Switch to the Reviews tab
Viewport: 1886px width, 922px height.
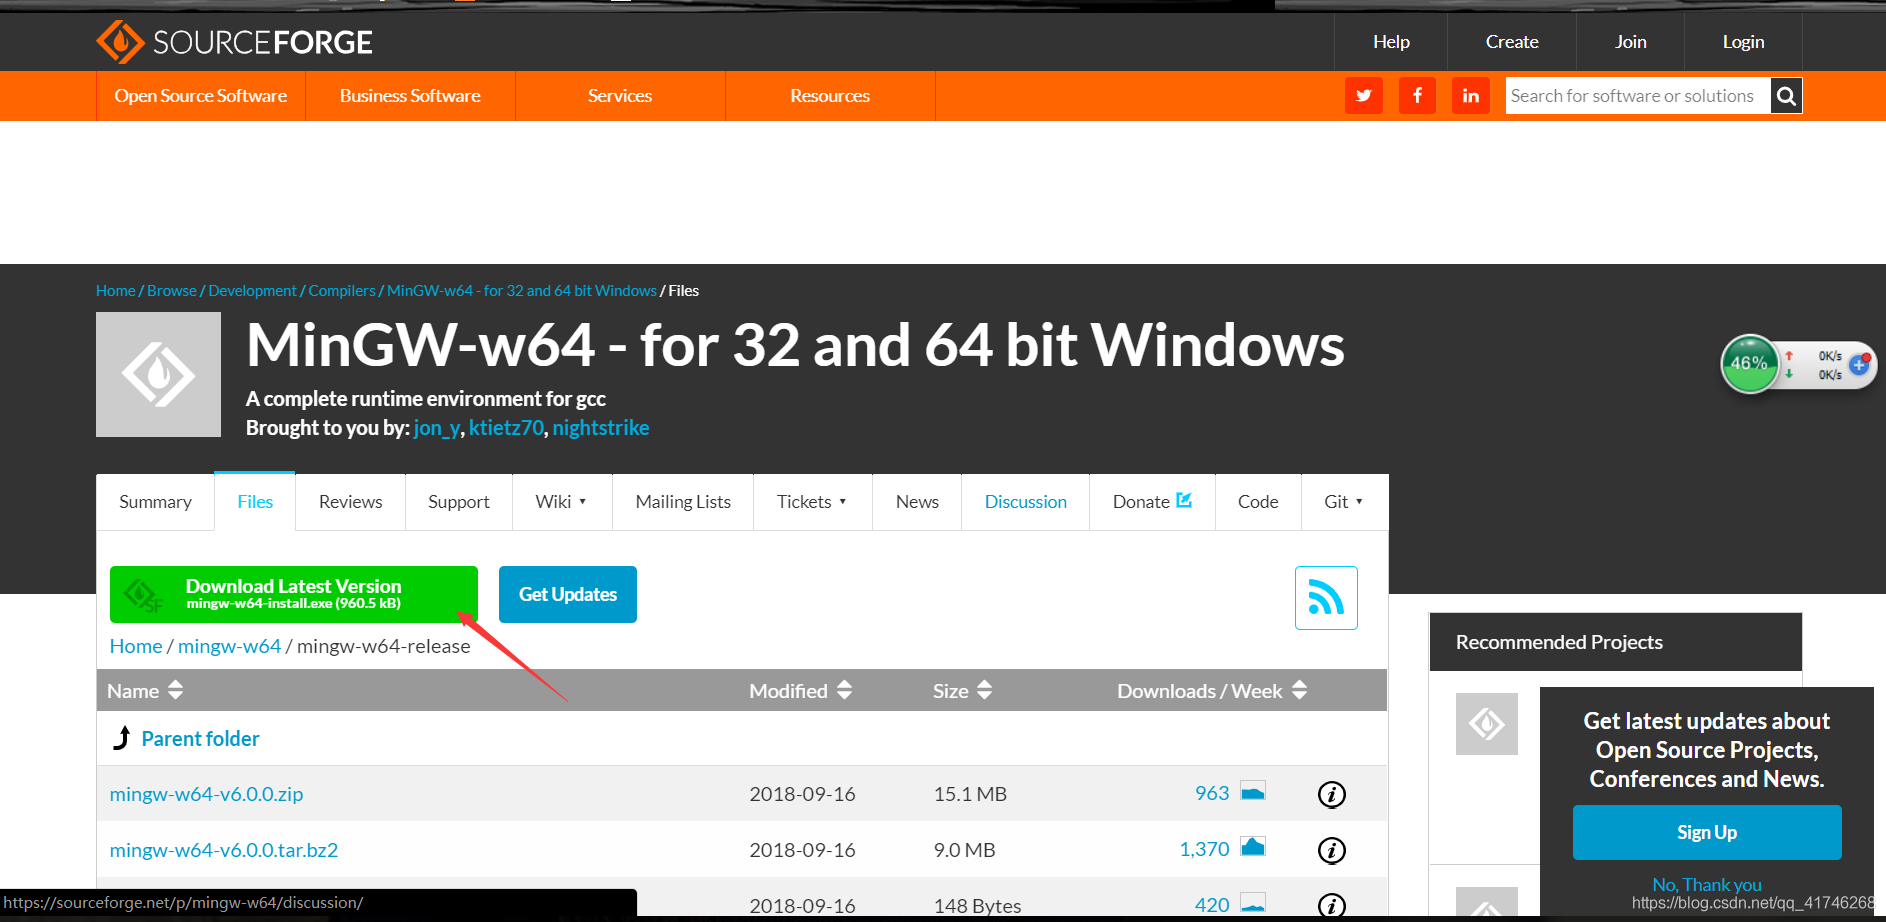click(351, 502)
